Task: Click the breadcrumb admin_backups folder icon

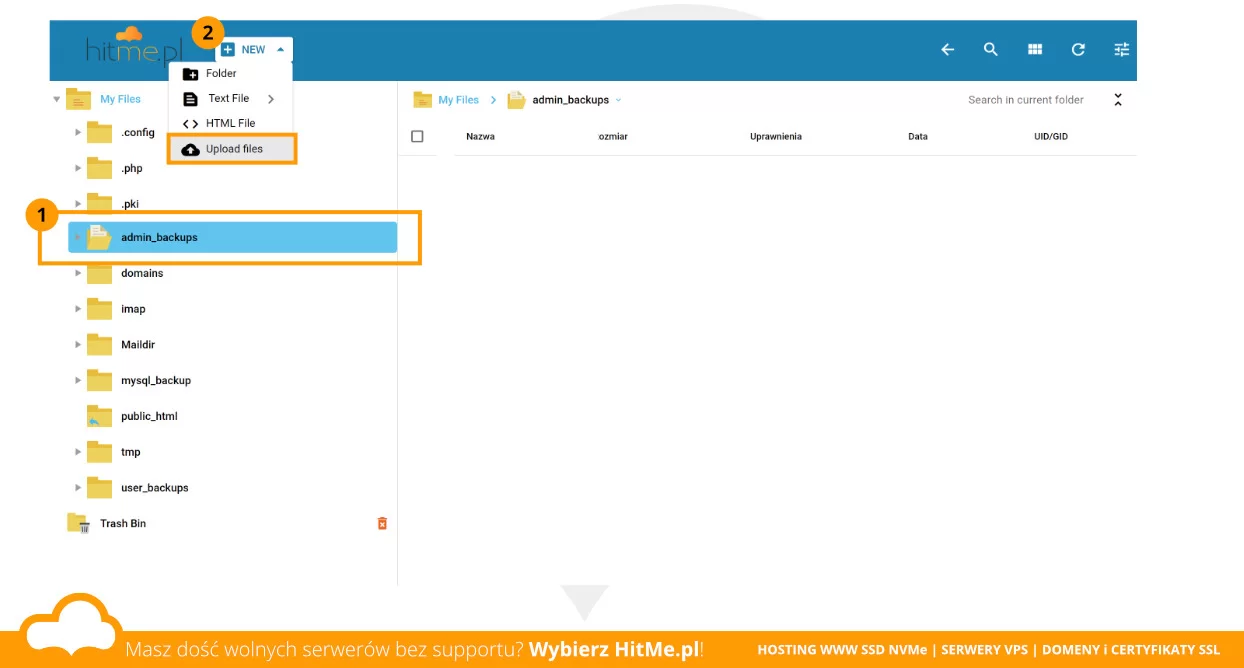Action: click(516, 100)
